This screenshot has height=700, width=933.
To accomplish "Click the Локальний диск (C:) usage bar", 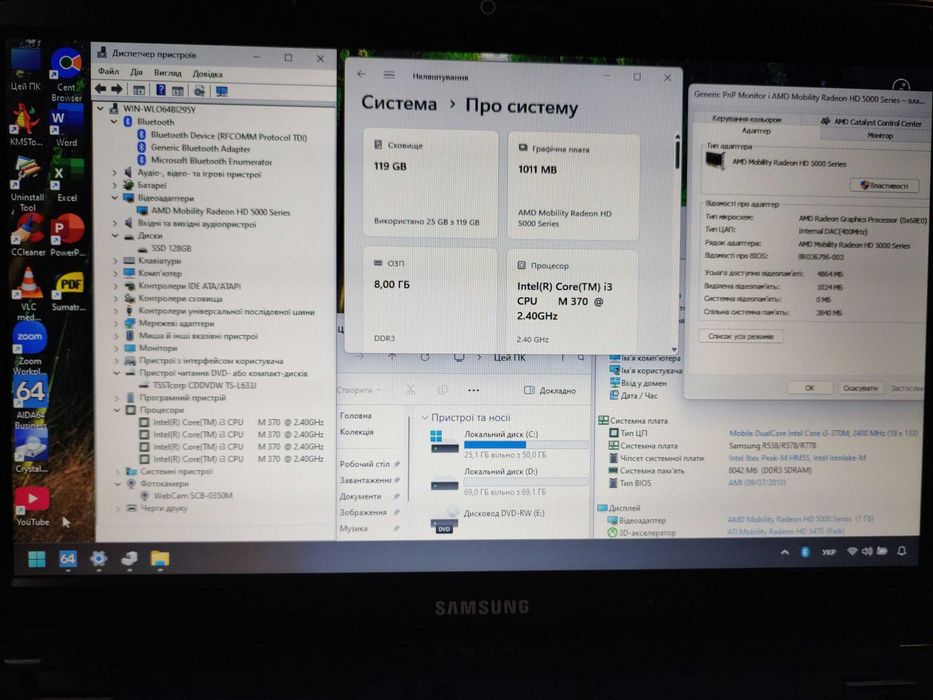I will point(525,444).
